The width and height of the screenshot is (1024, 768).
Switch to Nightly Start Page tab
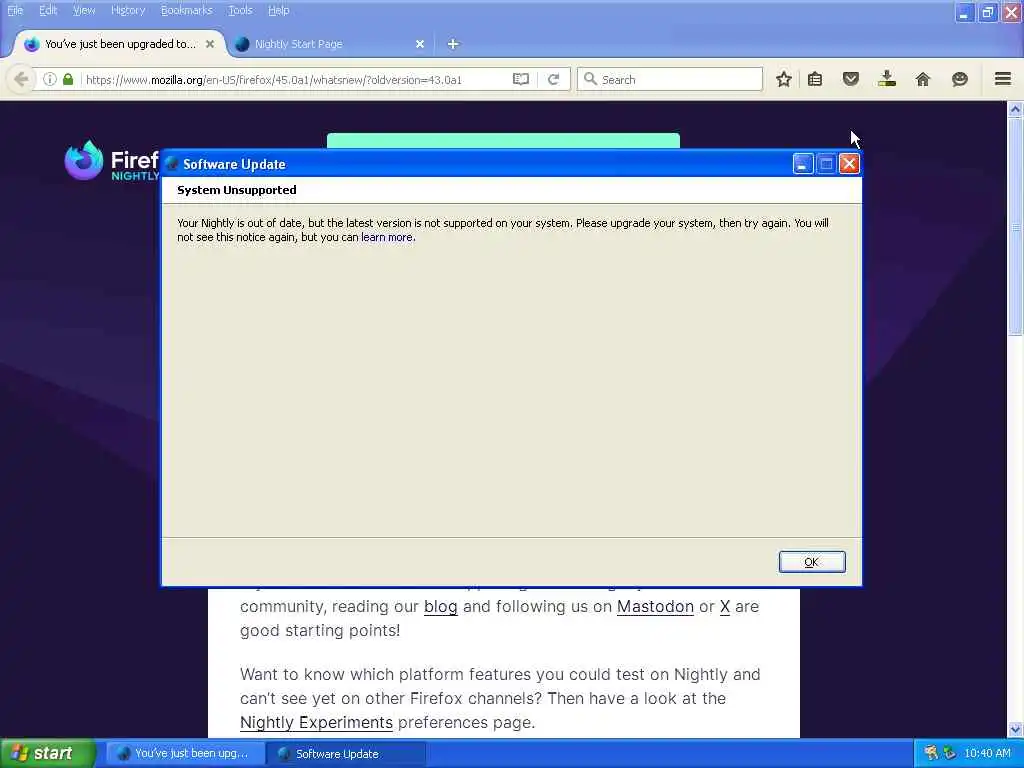point(330,44)
